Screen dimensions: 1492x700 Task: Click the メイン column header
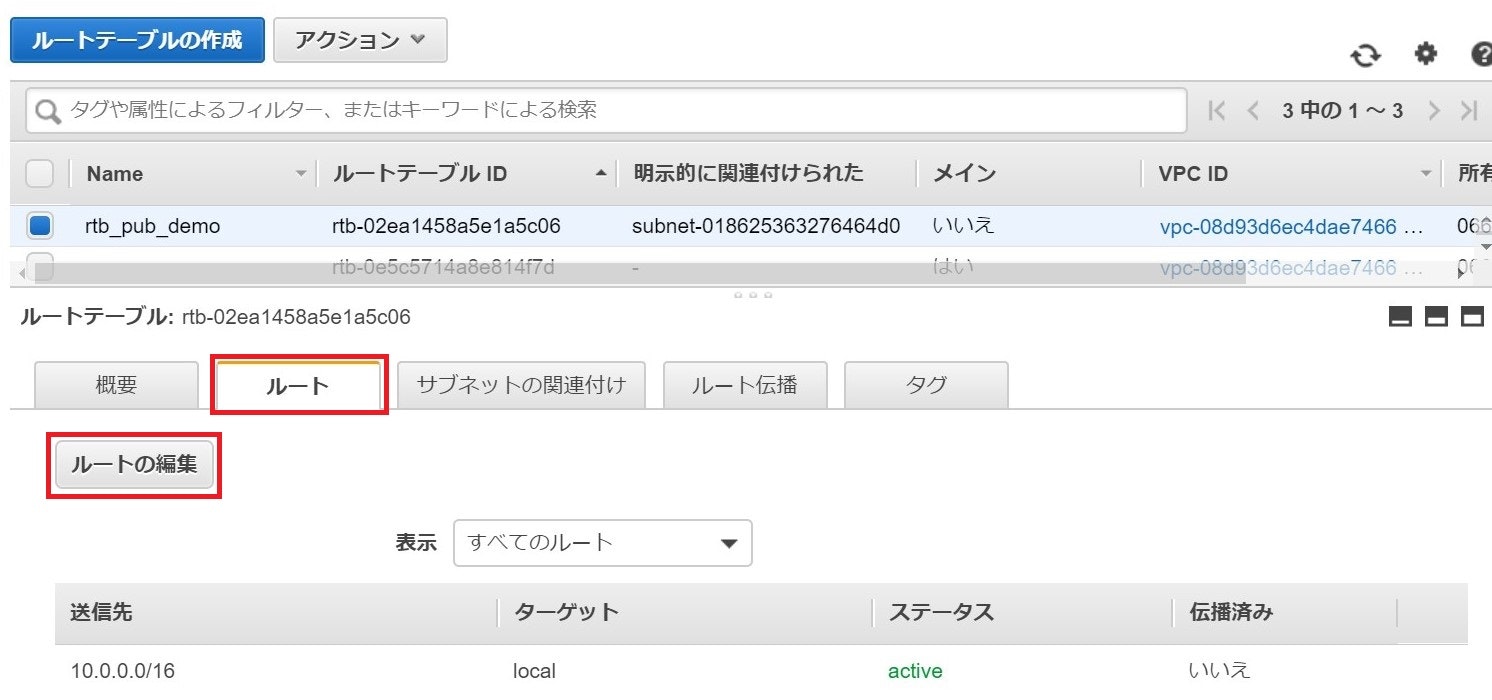(965, 174)
